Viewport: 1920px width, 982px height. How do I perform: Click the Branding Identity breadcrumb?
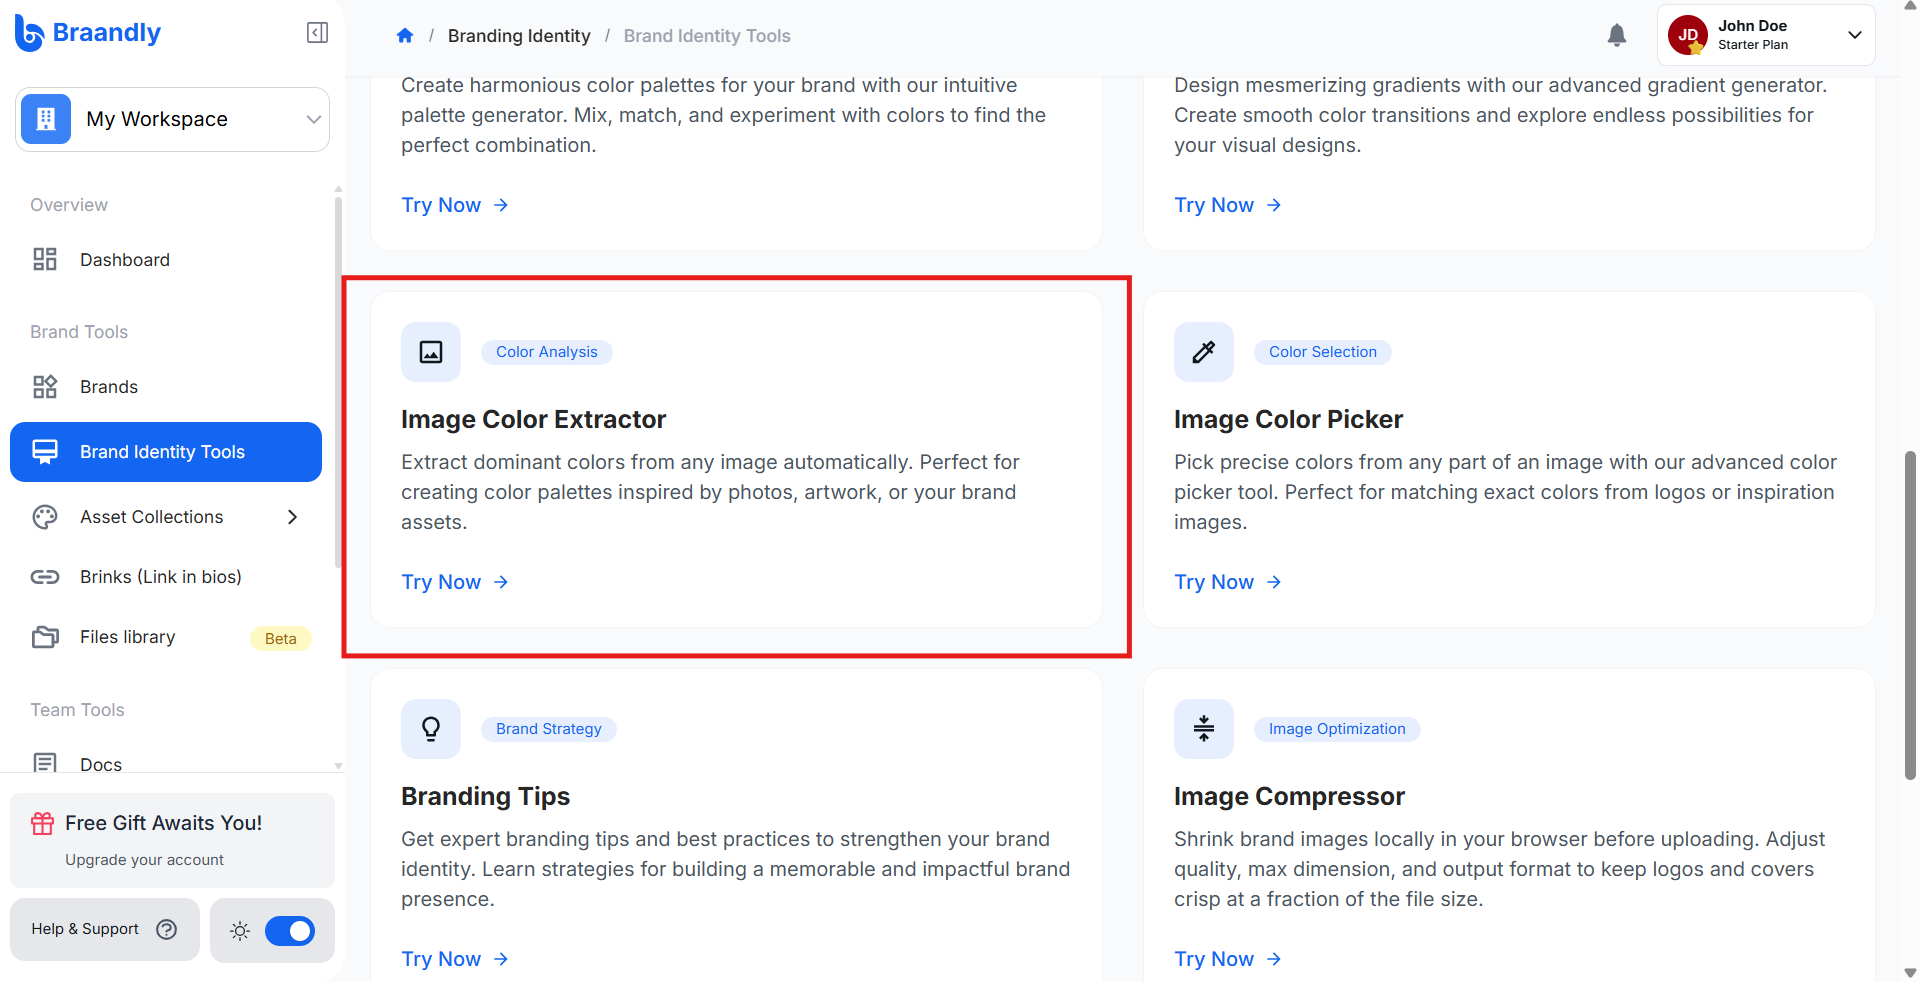click(x=519, y=36)
